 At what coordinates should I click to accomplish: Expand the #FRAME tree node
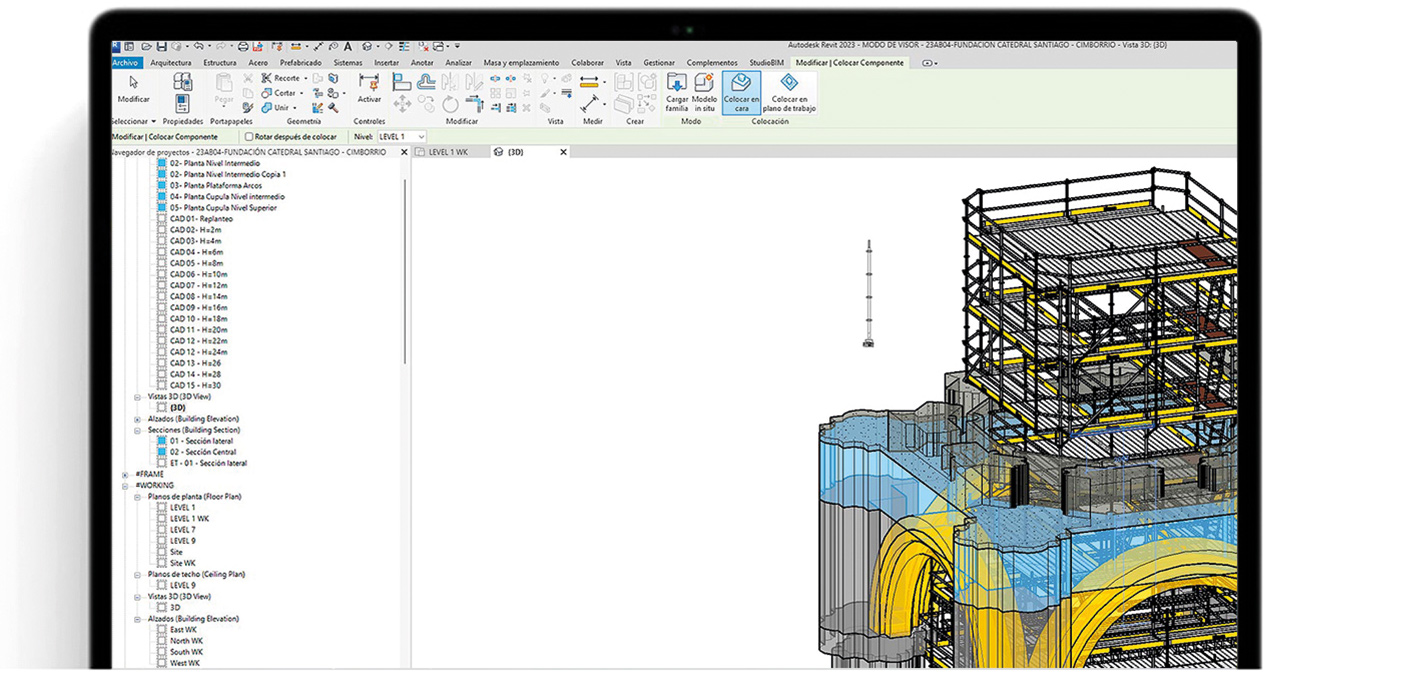point(125,475)
